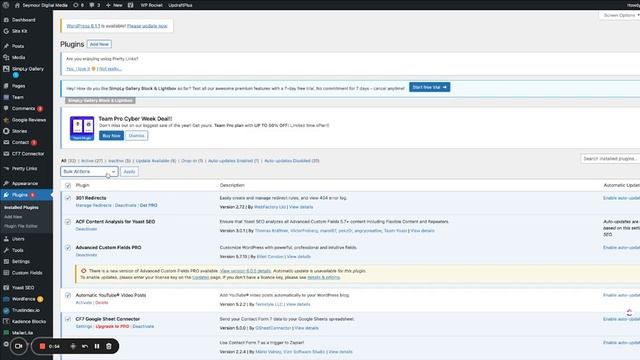Delete the recording with trash icon
Image resolution: width=640 pixels, height=360 pixels.
point(109,346)
